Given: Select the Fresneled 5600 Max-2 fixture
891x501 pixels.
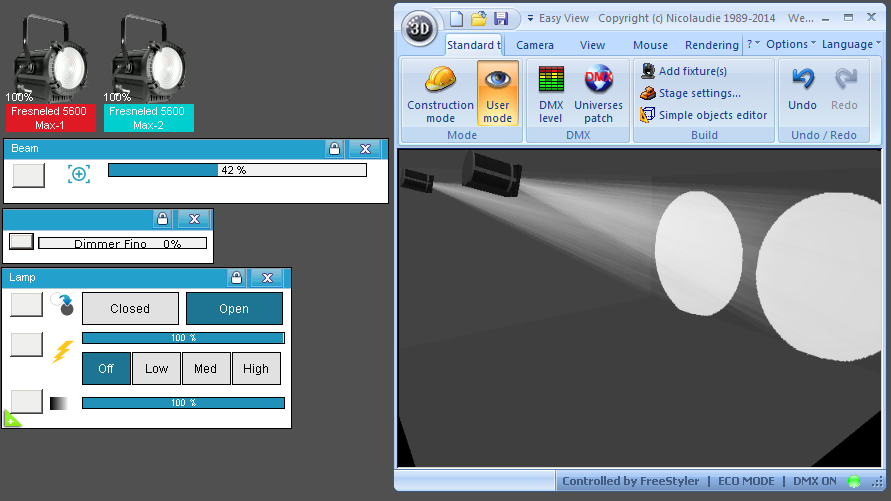Looking at the screenshot, I should 149,74.
